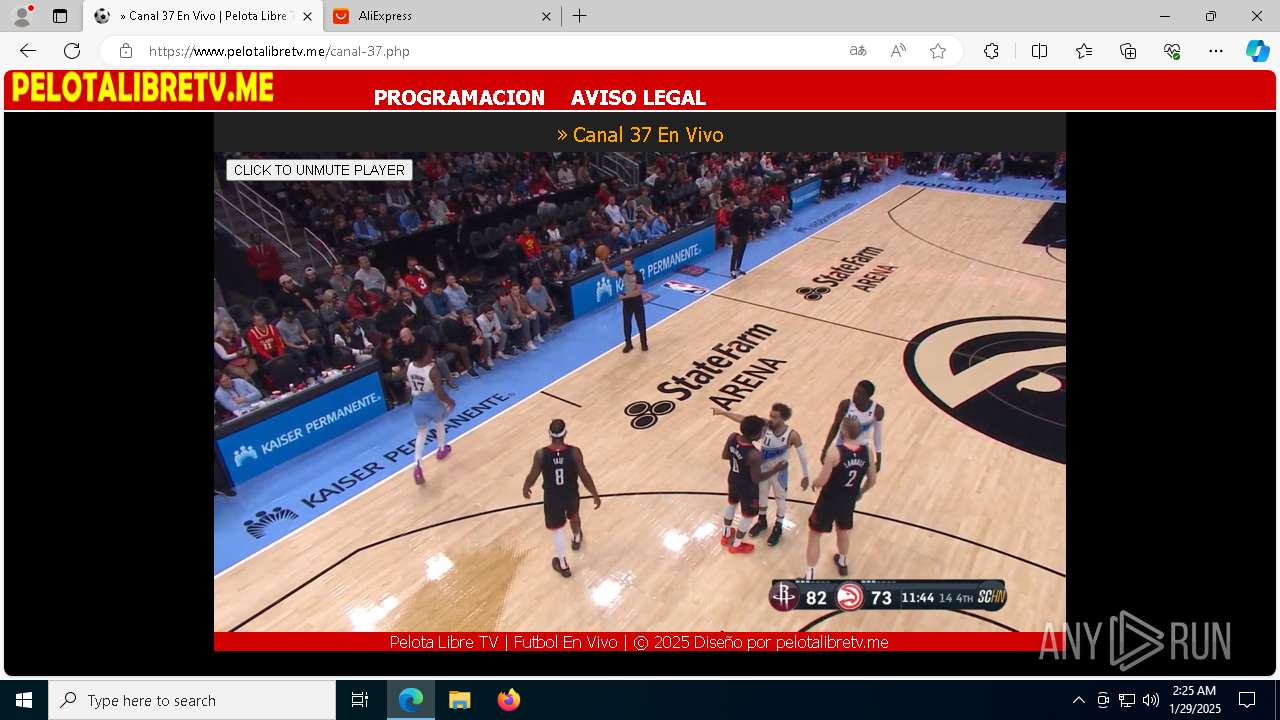Viewport: 1280px width, 720px height.
Task: Enable split screen view
Action: [x=1039, y=51]
